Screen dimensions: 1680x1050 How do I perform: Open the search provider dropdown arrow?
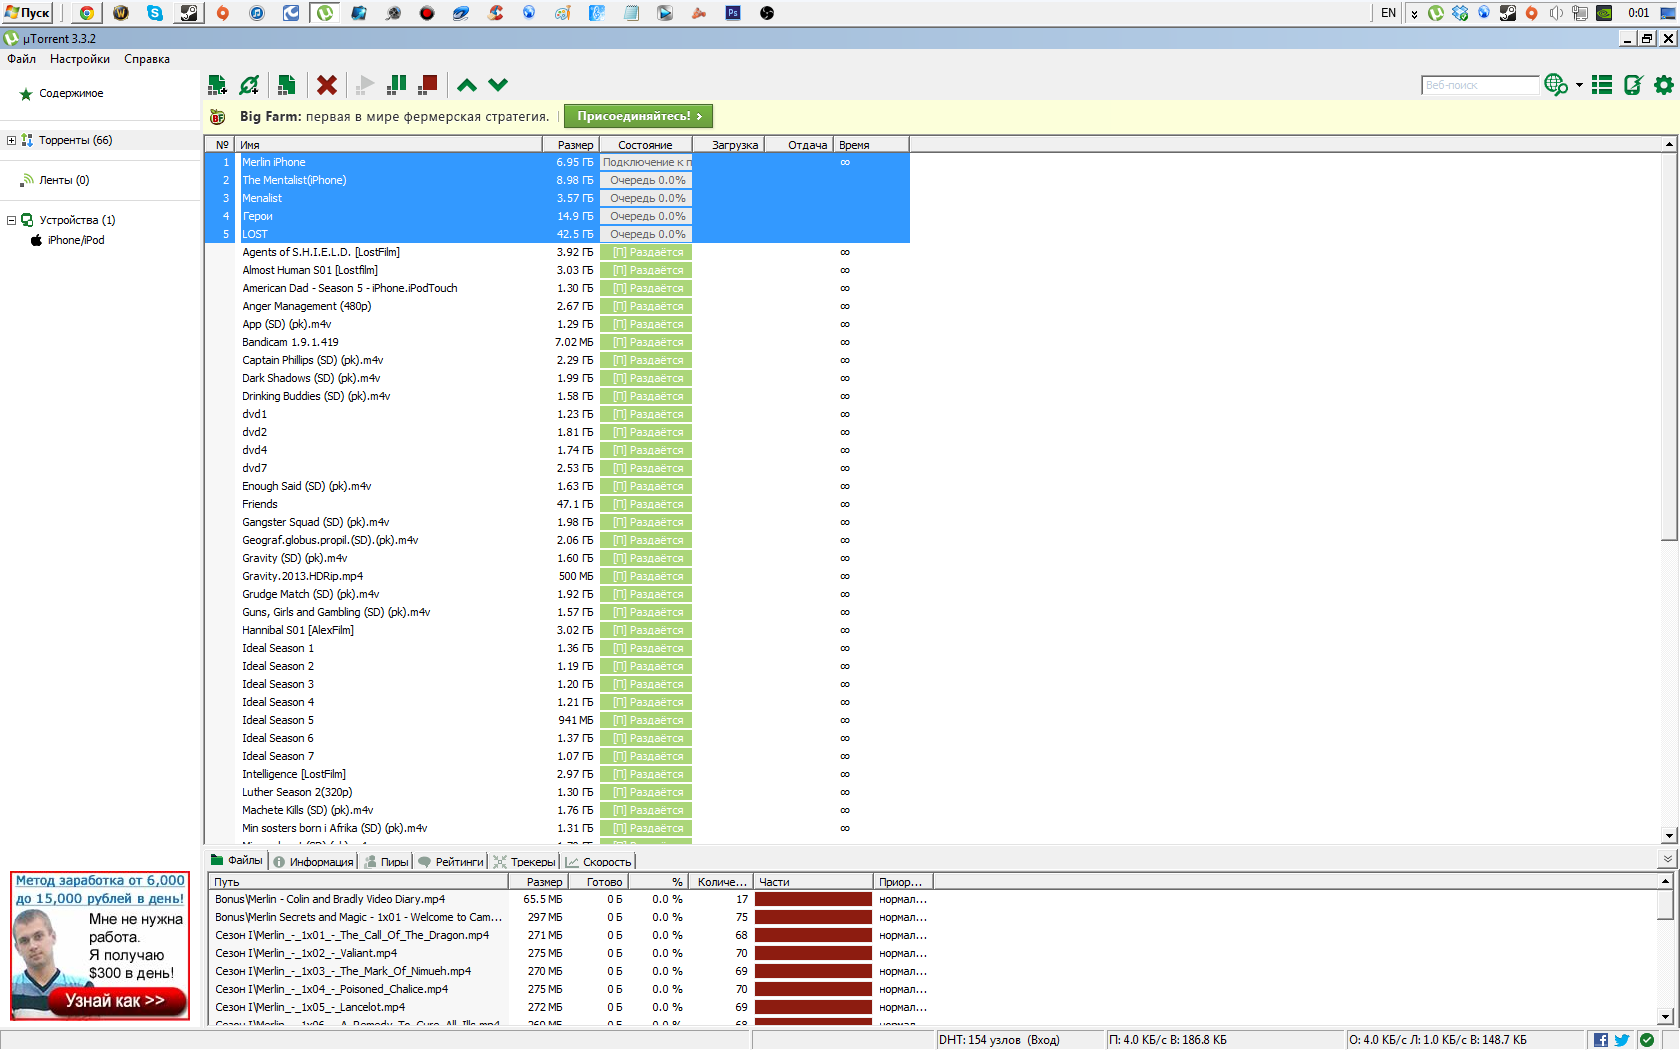point(1580,85)
